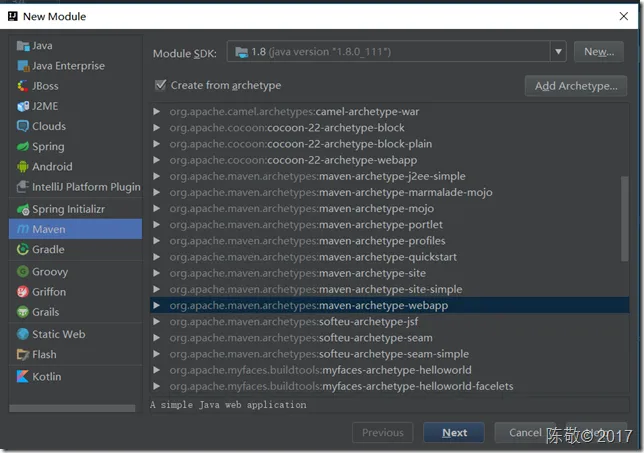Click the SDK folder icon in dropdown
This screenshot has width=644, height=453.
[x=242, y=52]
